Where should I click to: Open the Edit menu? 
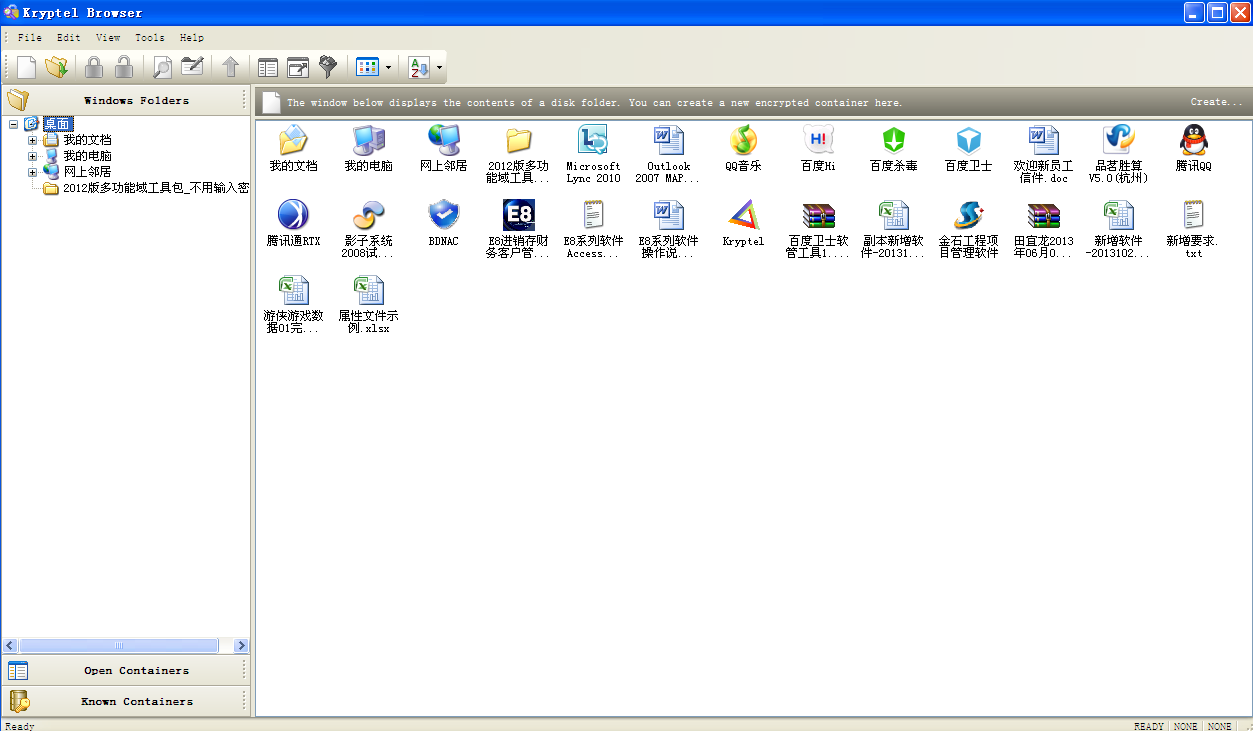(x=69, y=38)
